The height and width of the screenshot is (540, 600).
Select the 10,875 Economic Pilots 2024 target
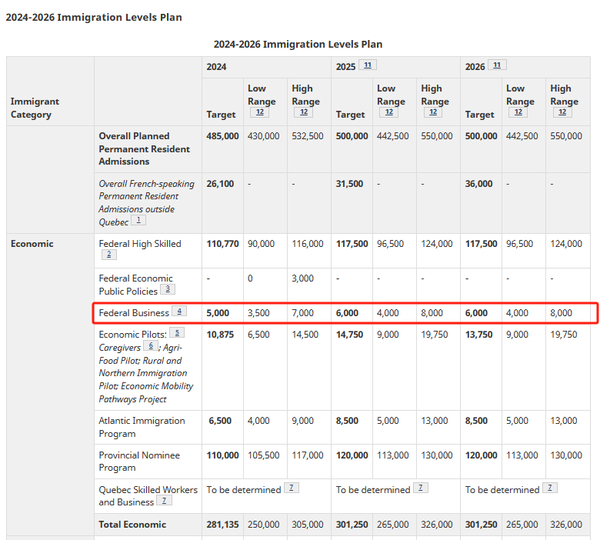coord(220,334)
